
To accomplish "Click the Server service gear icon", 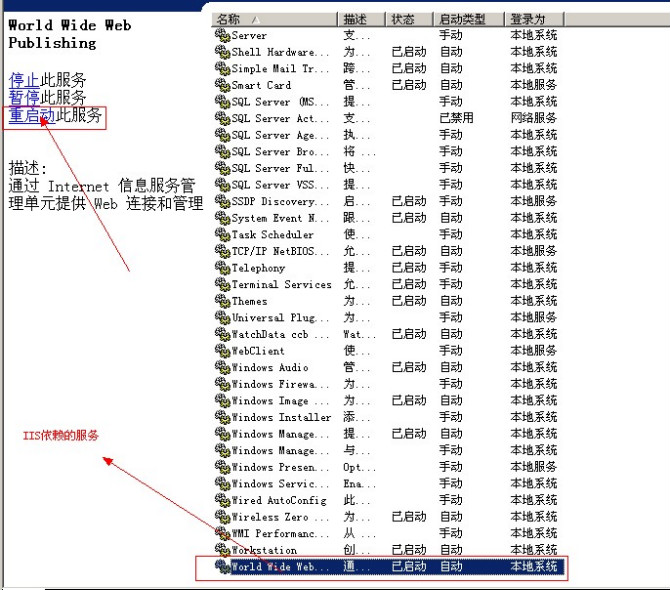I will pyautogui.click(x=222, y=35).
